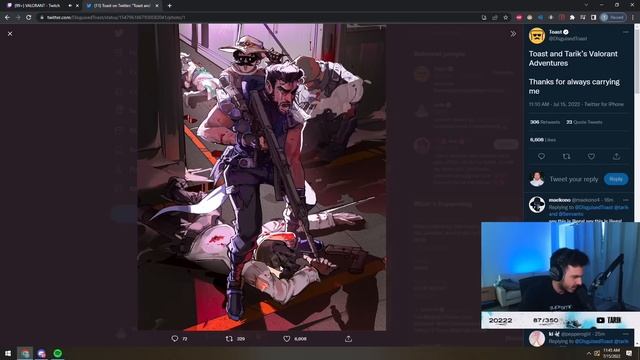Click the Tweet your reply field
Viewport: 640px width, 360px height.
pos(573,179)
